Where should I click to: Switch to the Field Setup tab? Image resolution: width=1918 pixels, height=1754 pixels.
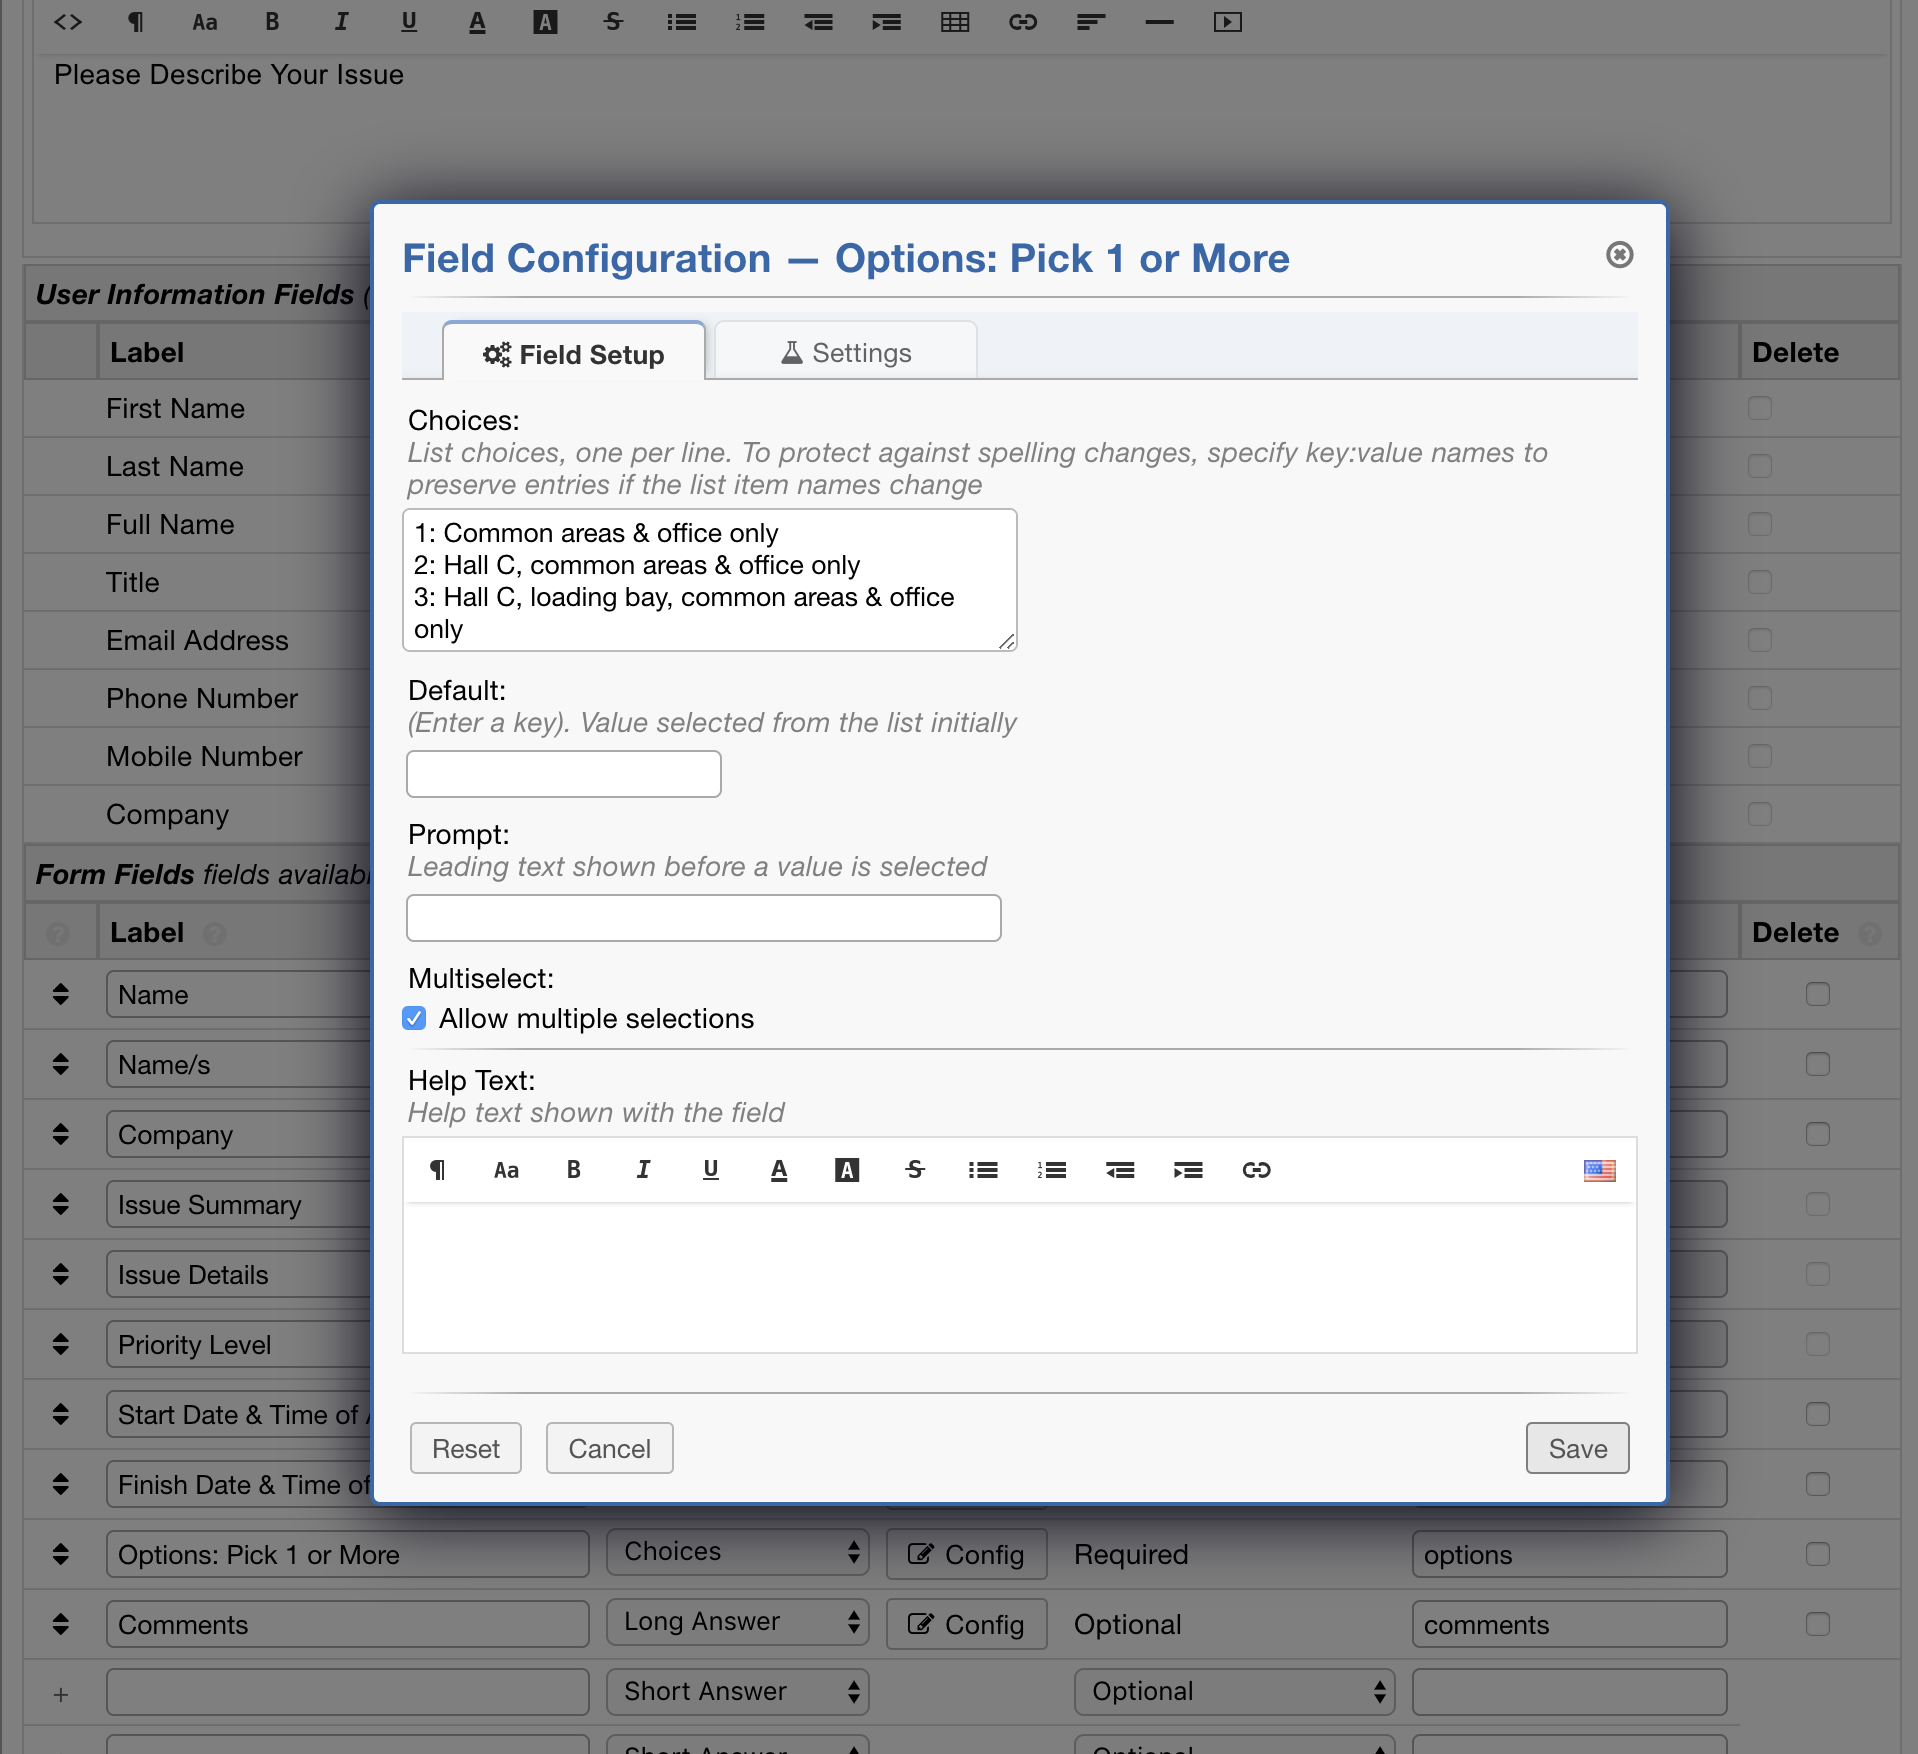click(573, 352)
